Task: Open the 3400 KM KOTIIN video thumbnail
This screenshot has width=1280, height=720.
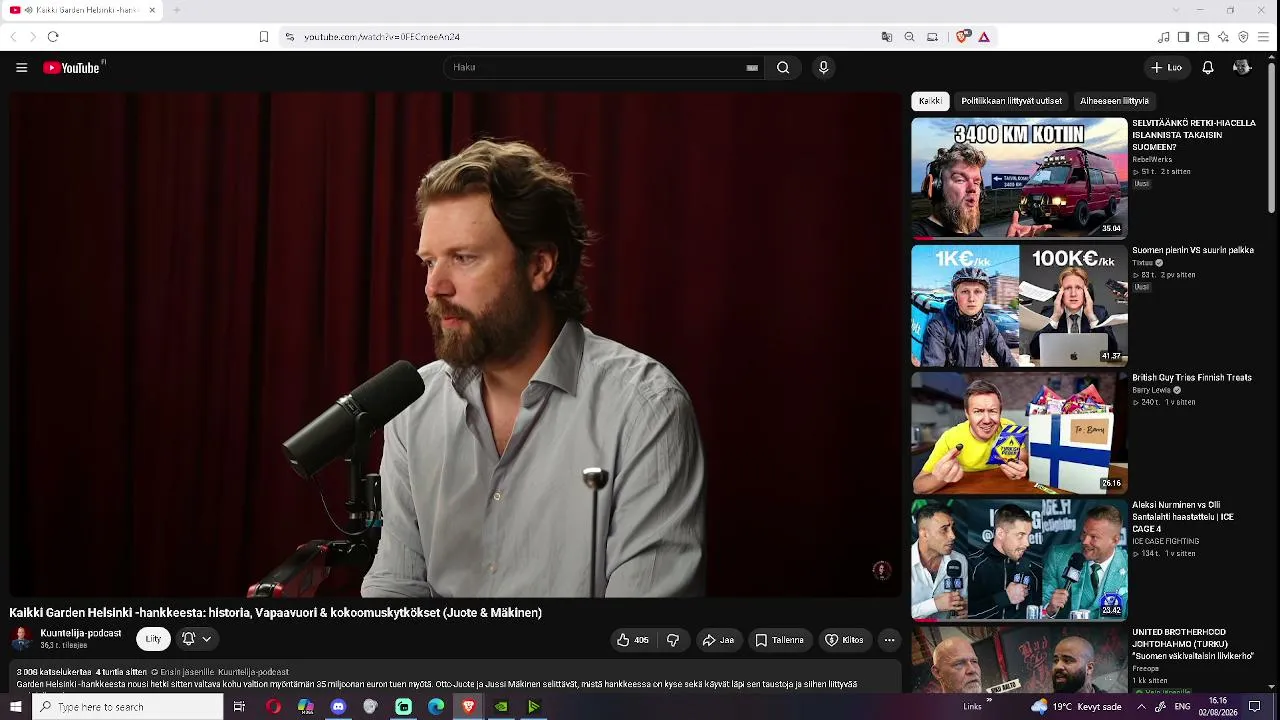Action: click(1019, 178)
